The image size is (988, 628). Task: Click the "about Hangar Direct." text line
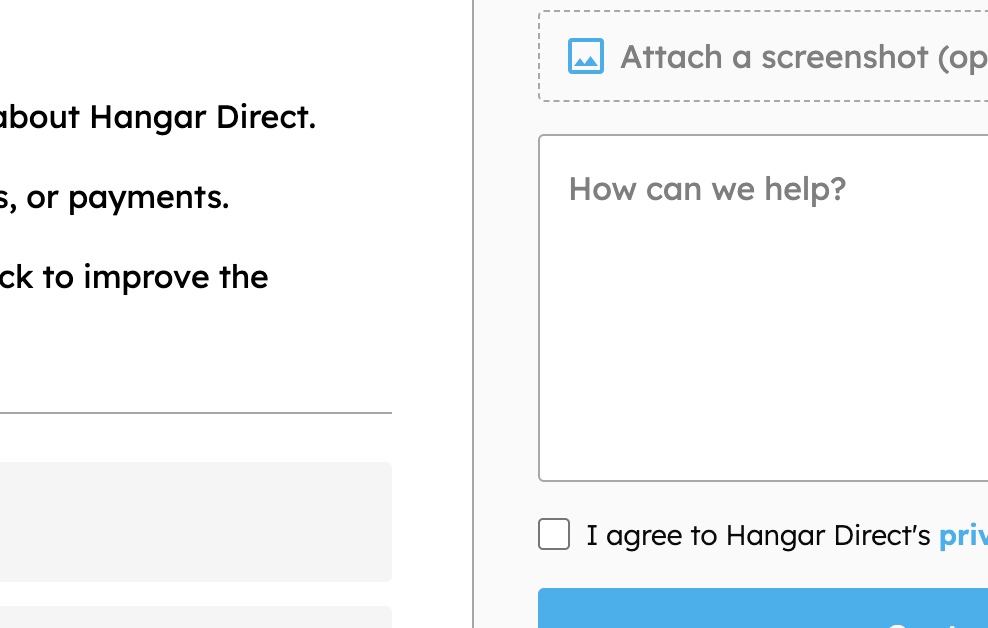158,117
